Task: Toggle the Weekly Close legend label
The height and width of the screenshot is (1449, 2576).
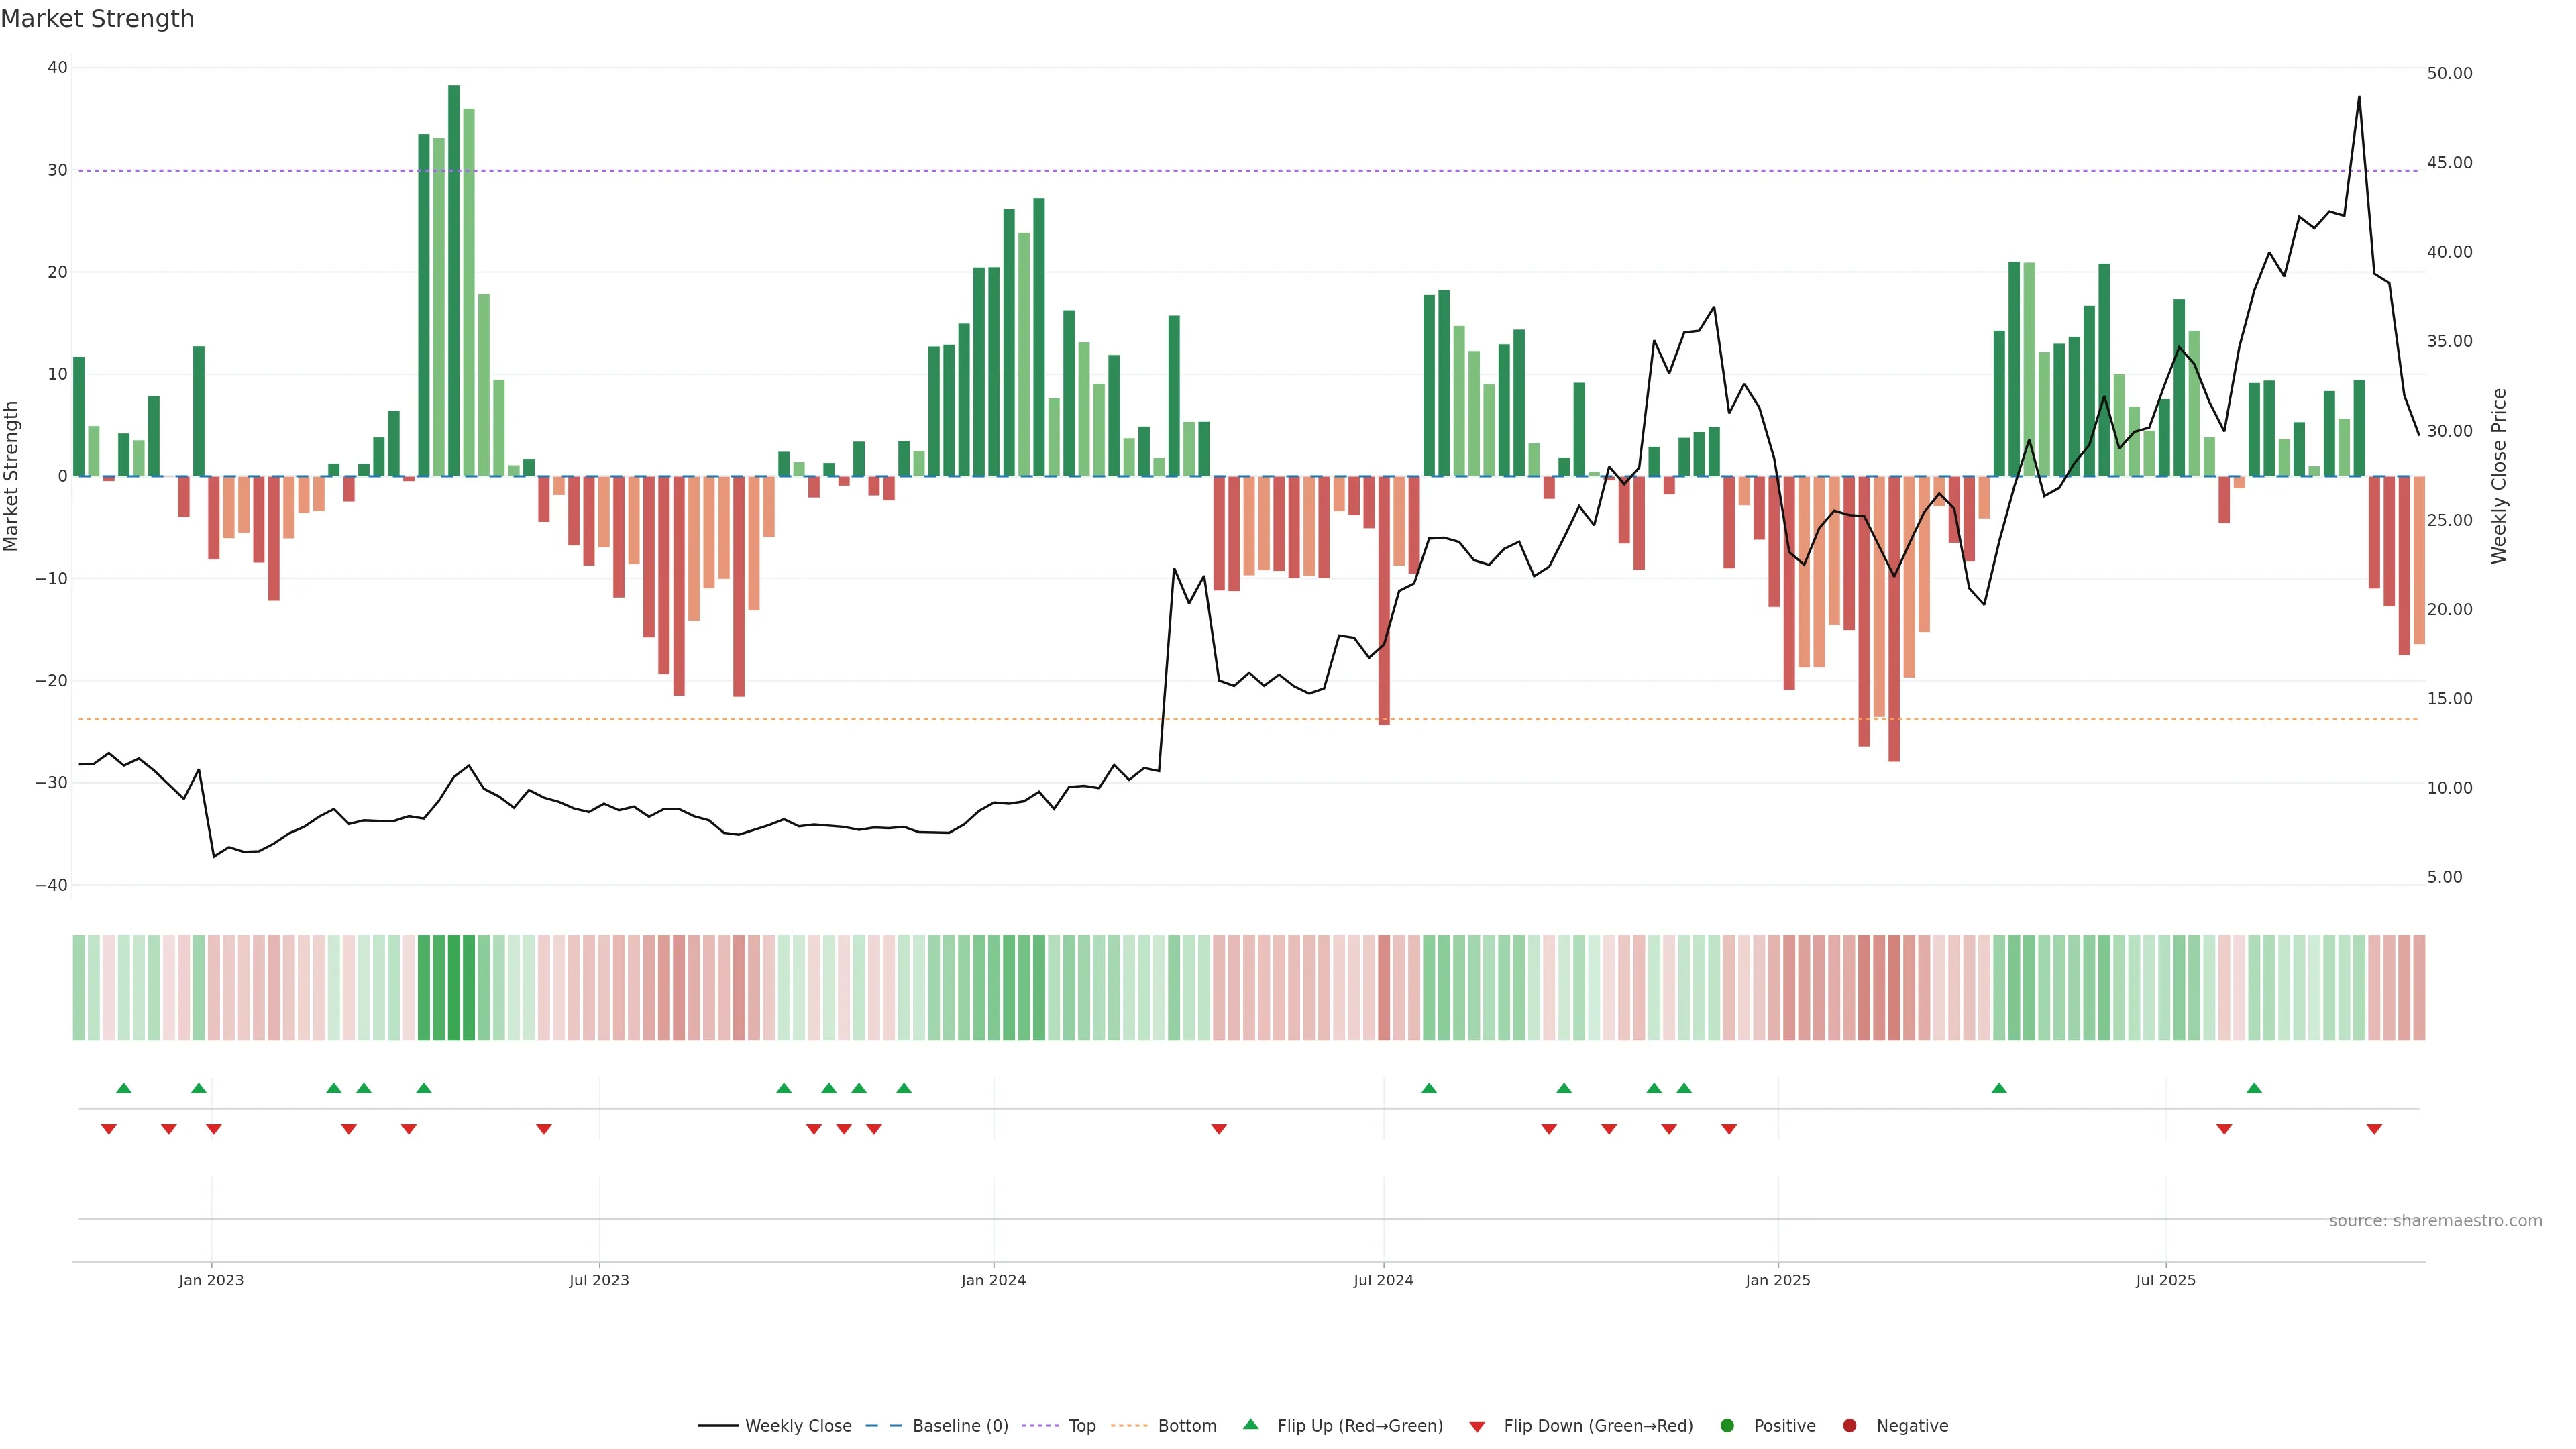Action: click(798, 1426)
